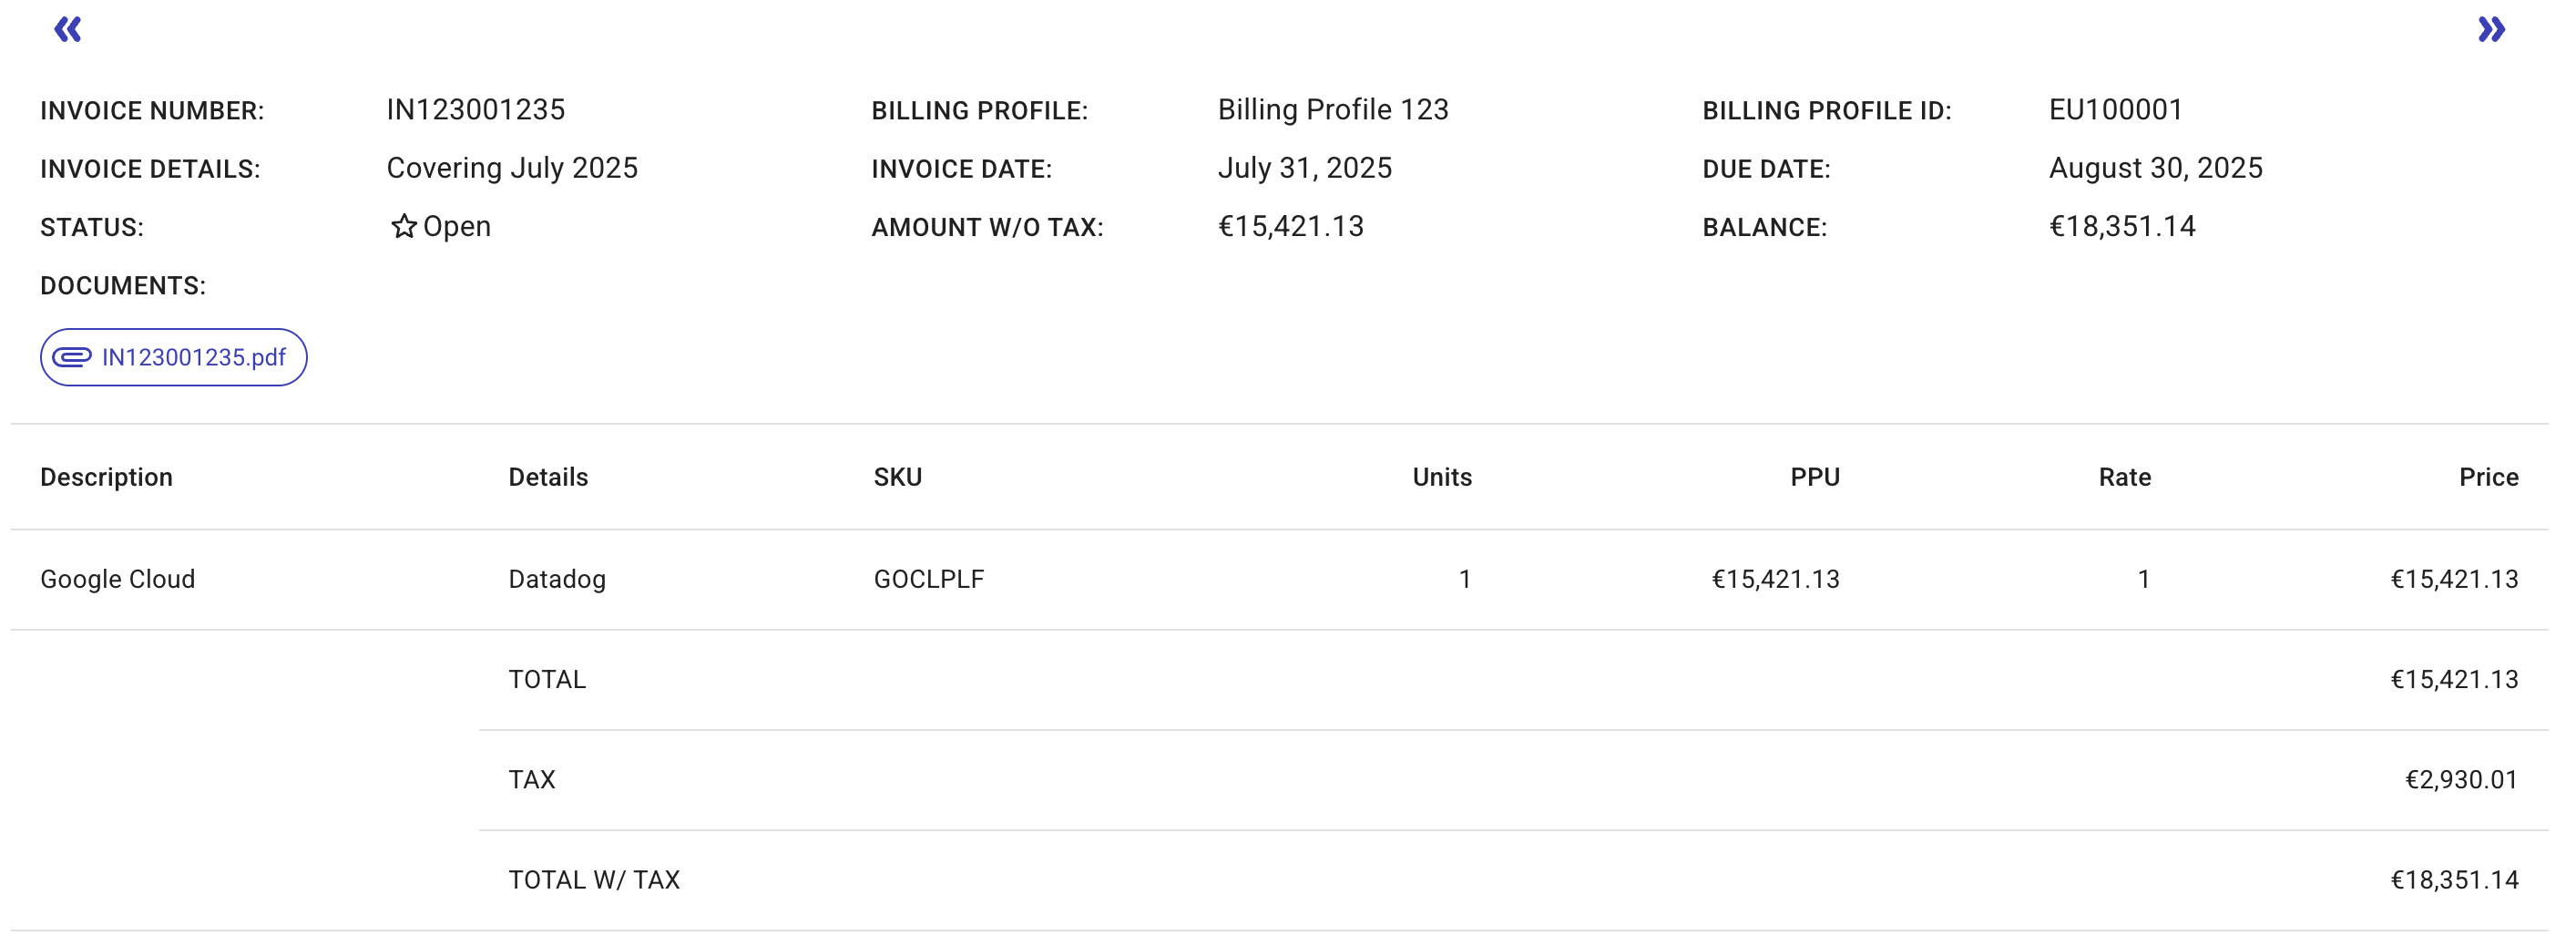The width and height of the screenshot is (2576, 946).
Task: Click the star icon beside Open status
Action: click(404, 226)
